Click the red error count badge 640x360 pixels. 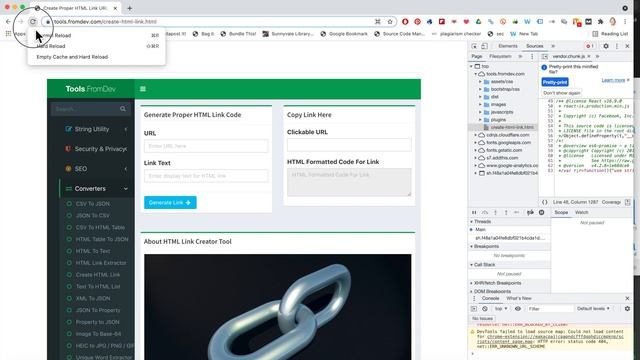tap(589, 46)
